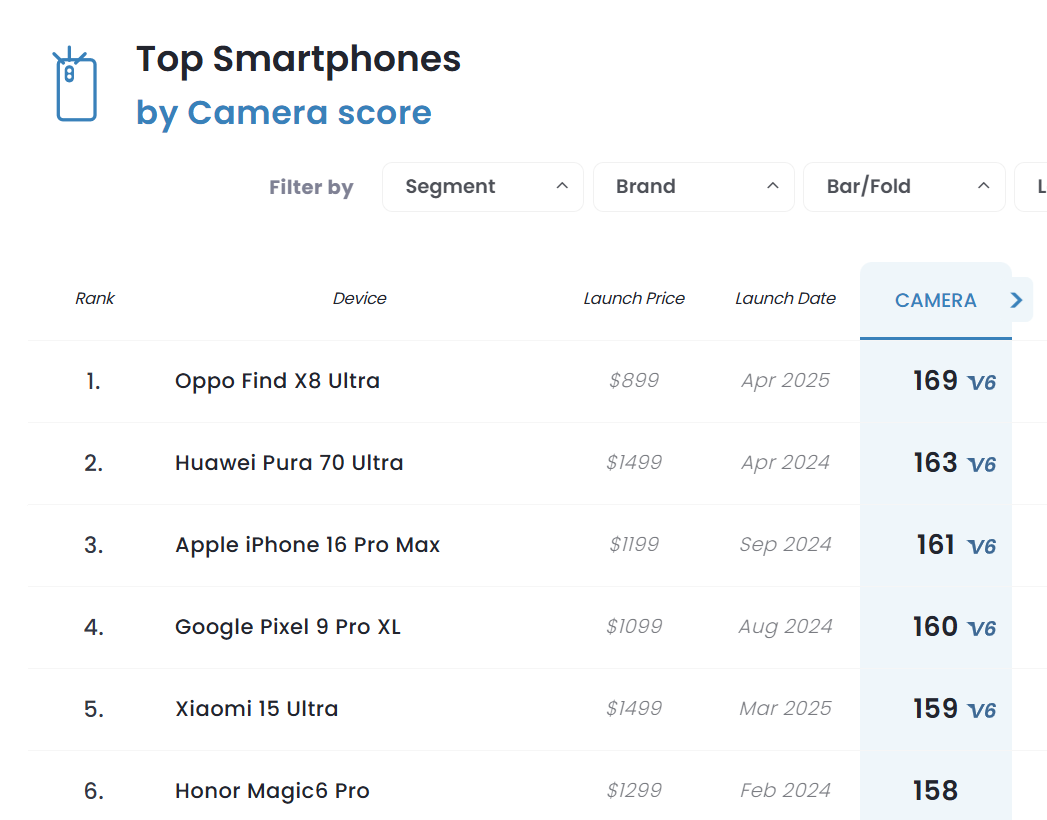1047x820 pixels.
Task: Expand the Bar/Fold filter dropdown
Action: point(904,187)
